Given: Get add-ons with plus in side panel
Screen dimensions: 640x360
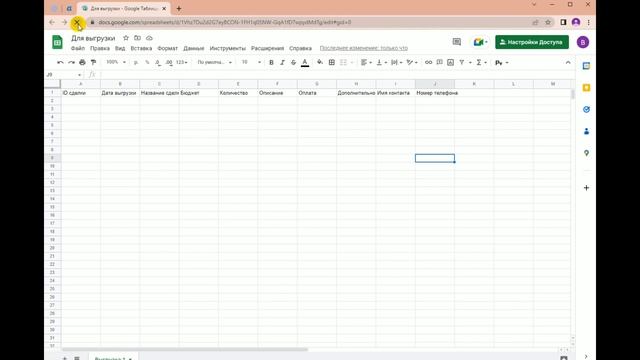Looking at the screenshot, I should point(587,188).
